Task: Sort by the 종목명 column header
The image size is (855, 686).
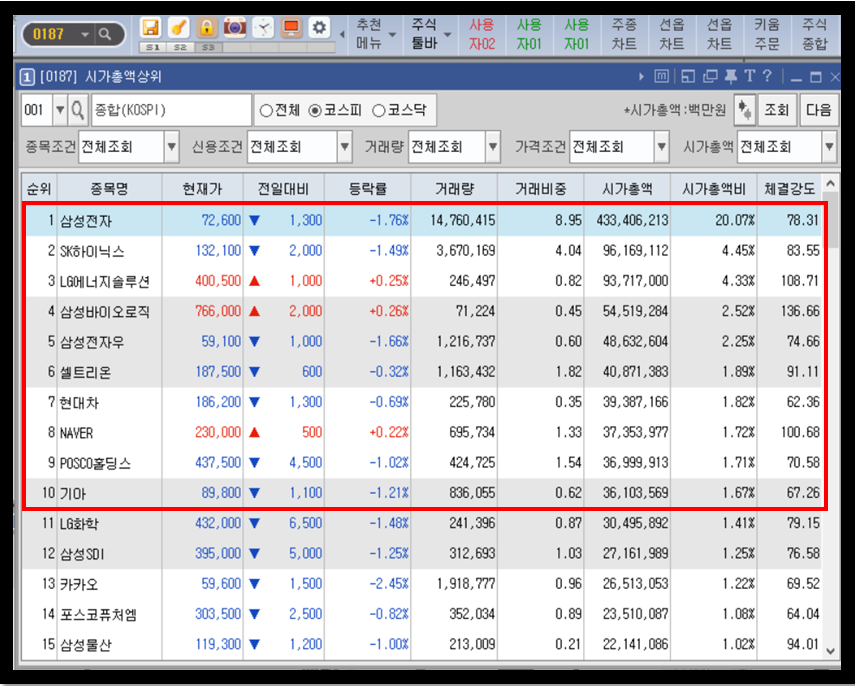Action: (109, 189)
